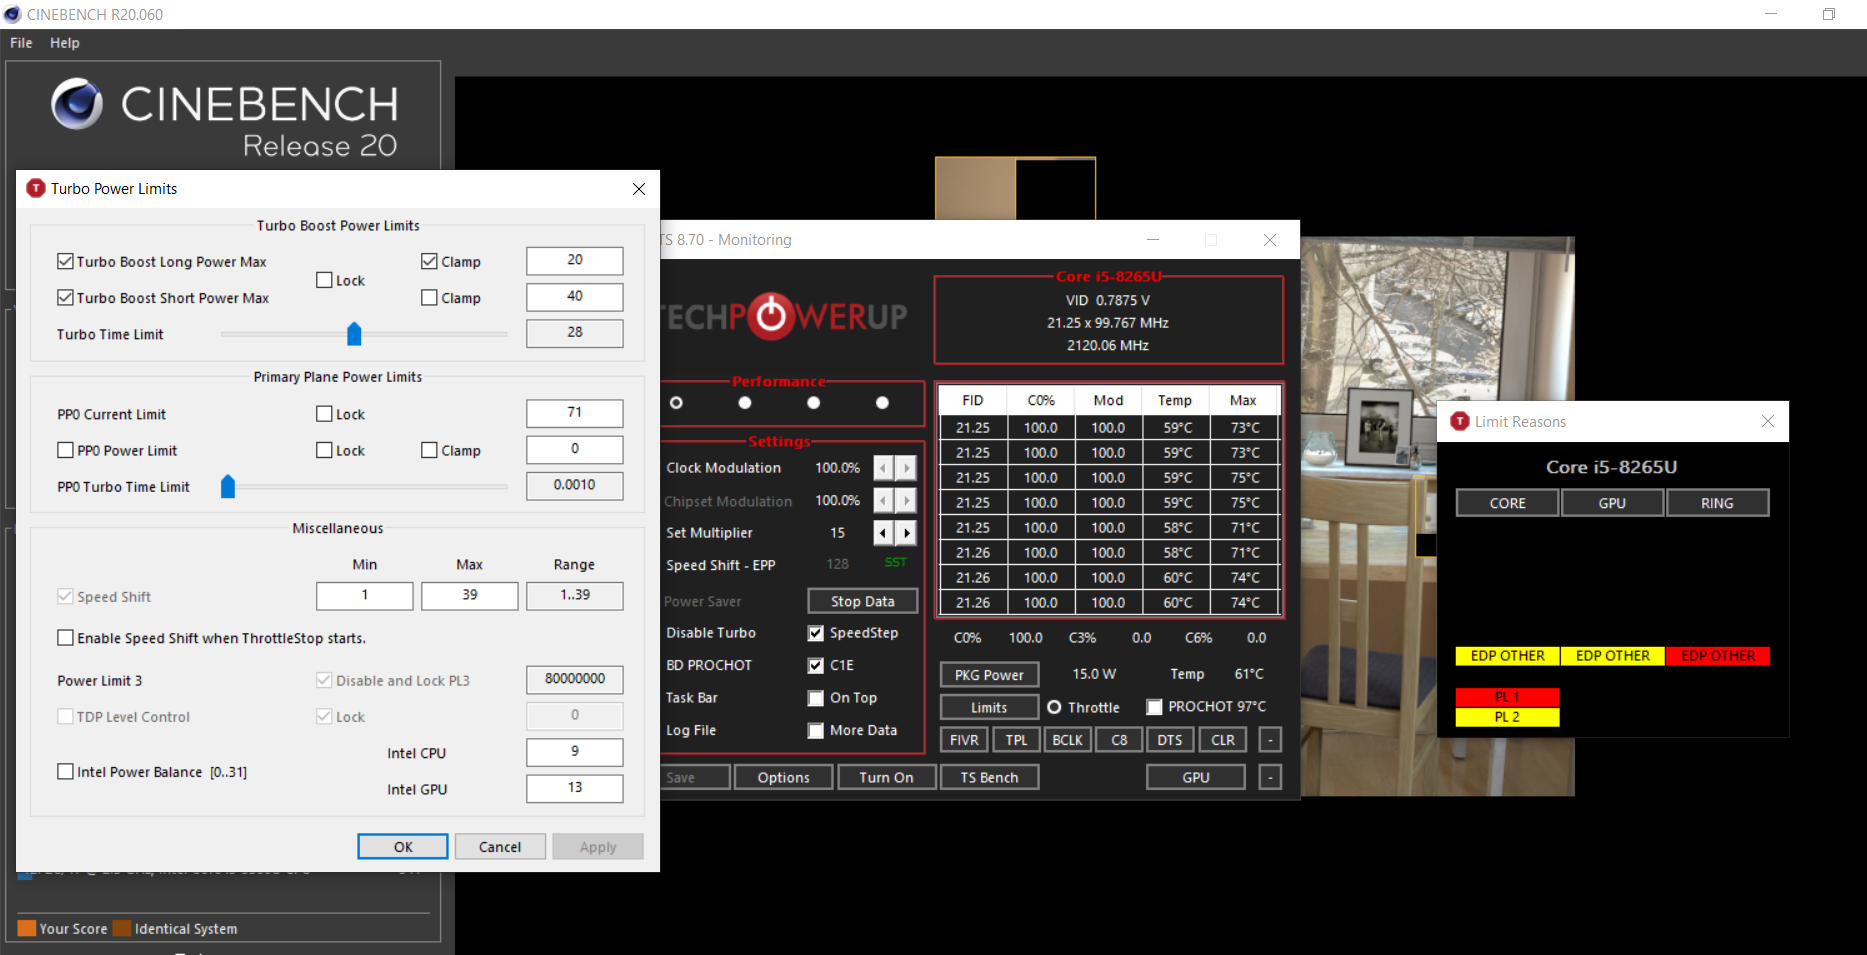Viewport: 1867px width, 955px height.
Task: Click the Intel GPU balance field
Action: 575,788
